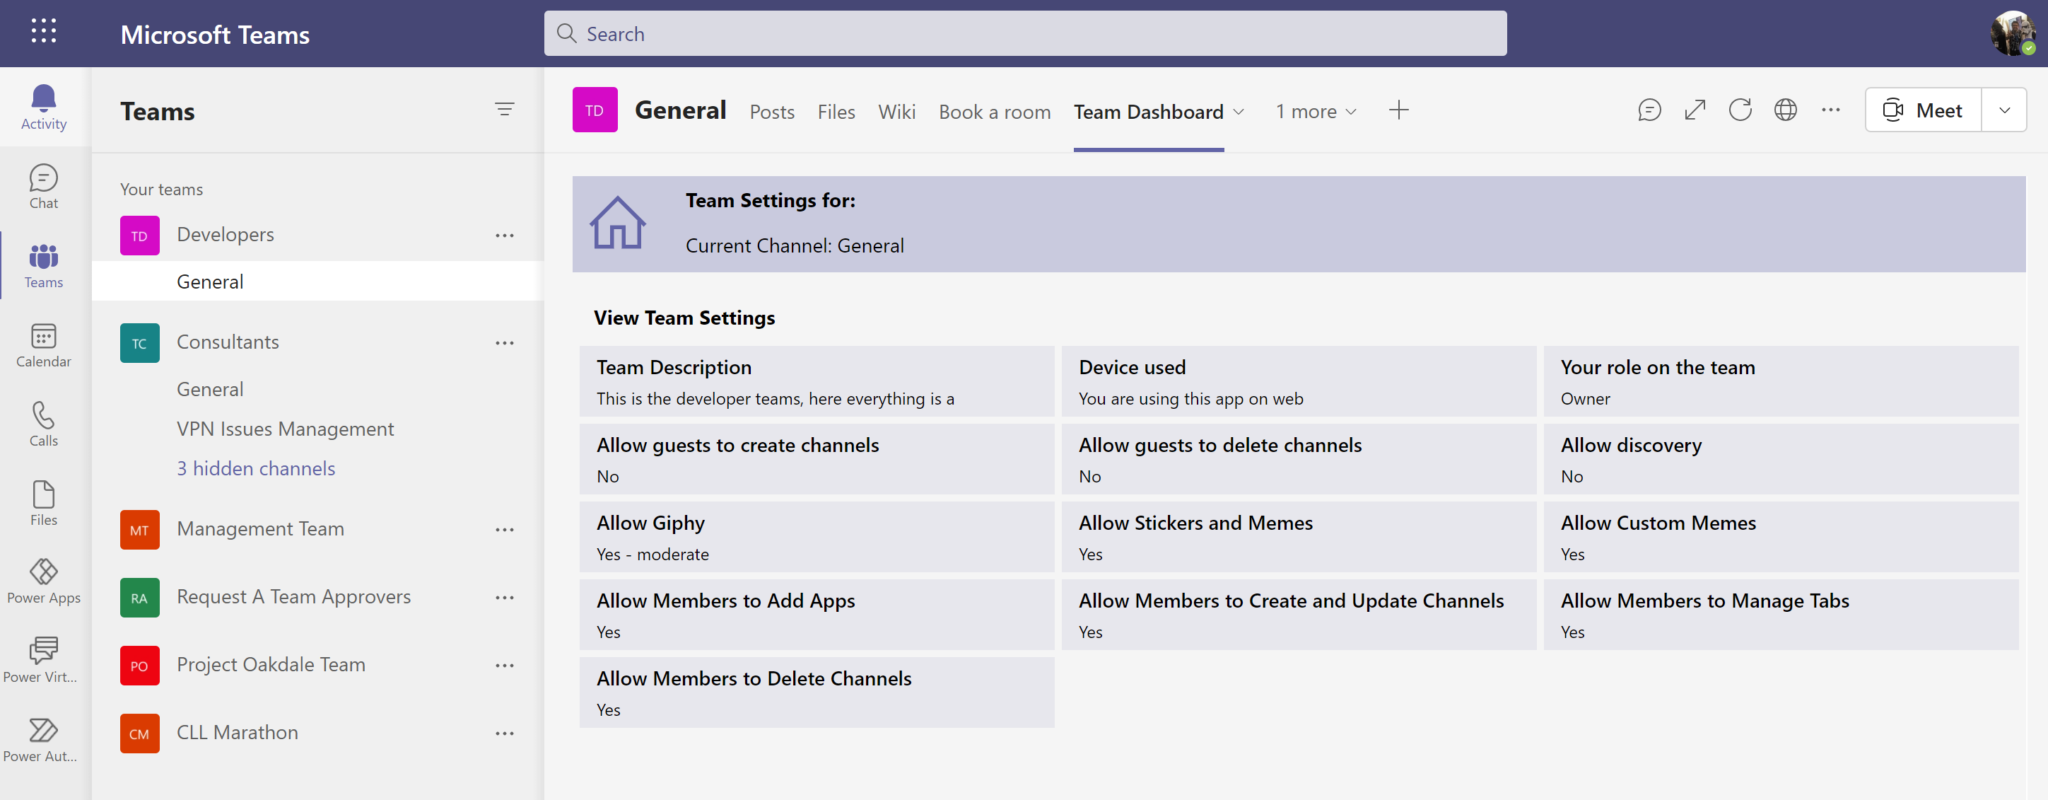Open more options for Management Team

505,530
